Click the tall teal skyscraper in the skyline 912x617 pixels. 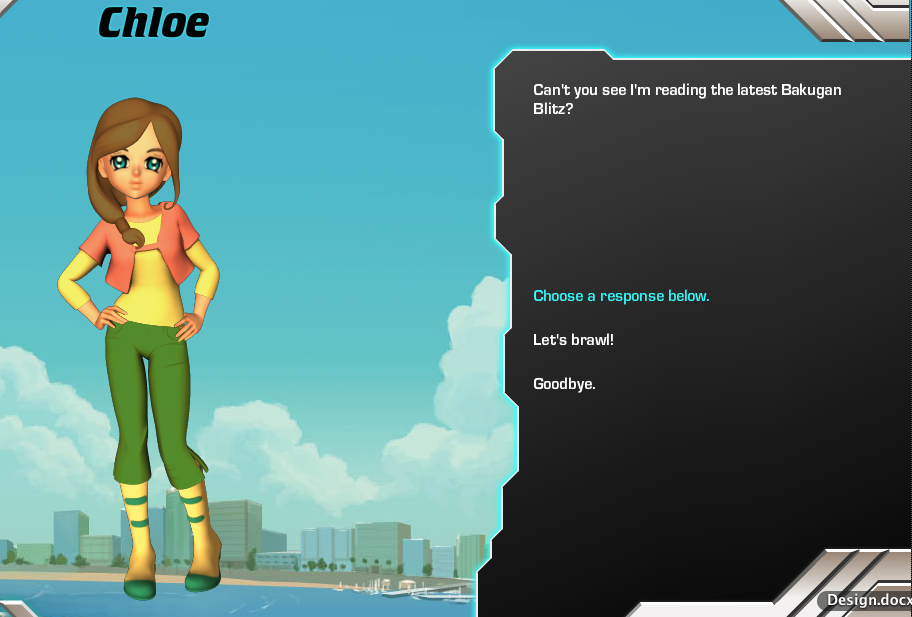click(176, 525)
